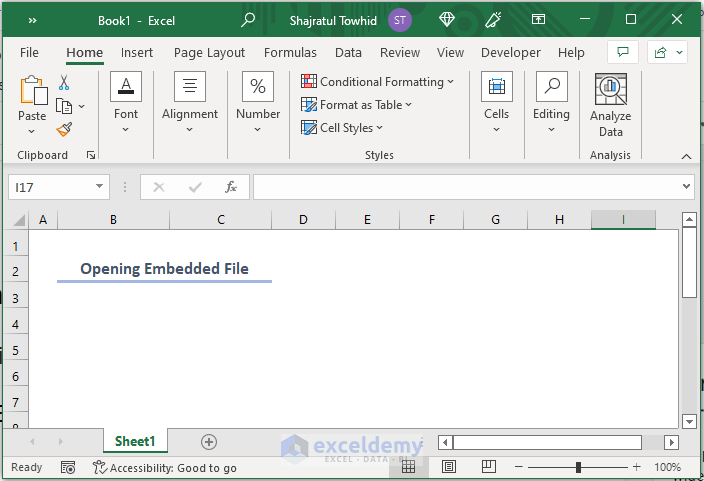Click the Paste clipboard icon
704x481 pixels.
34,91
